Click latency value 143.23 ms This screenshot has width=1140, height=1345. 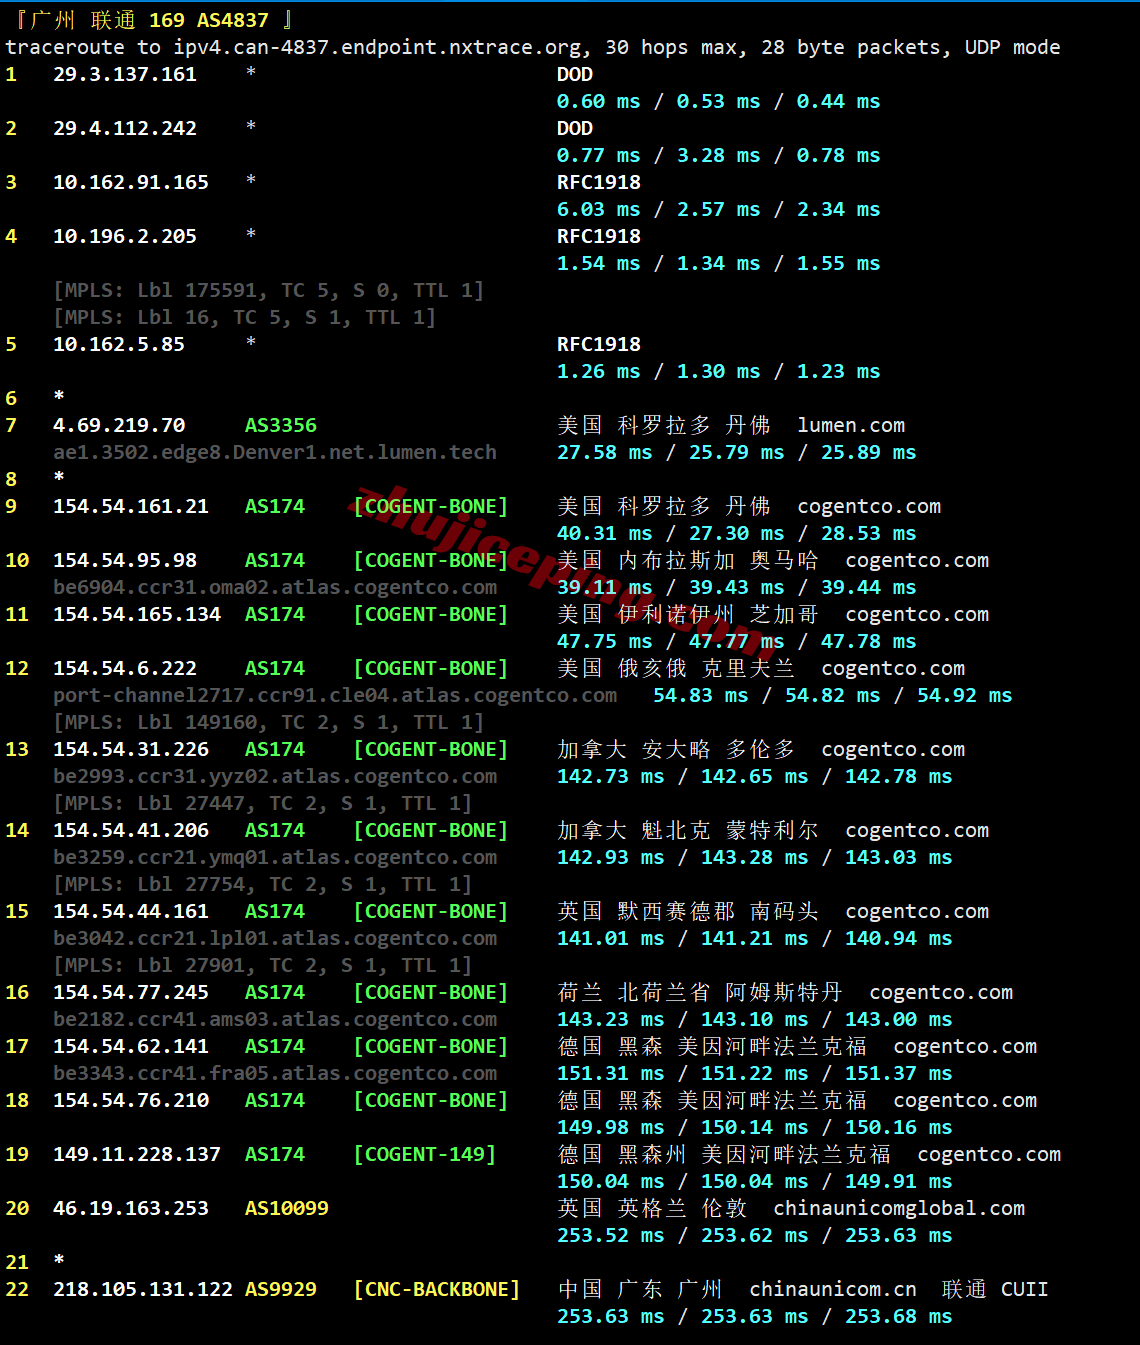pyautogui.click(x=611, y=1019)
